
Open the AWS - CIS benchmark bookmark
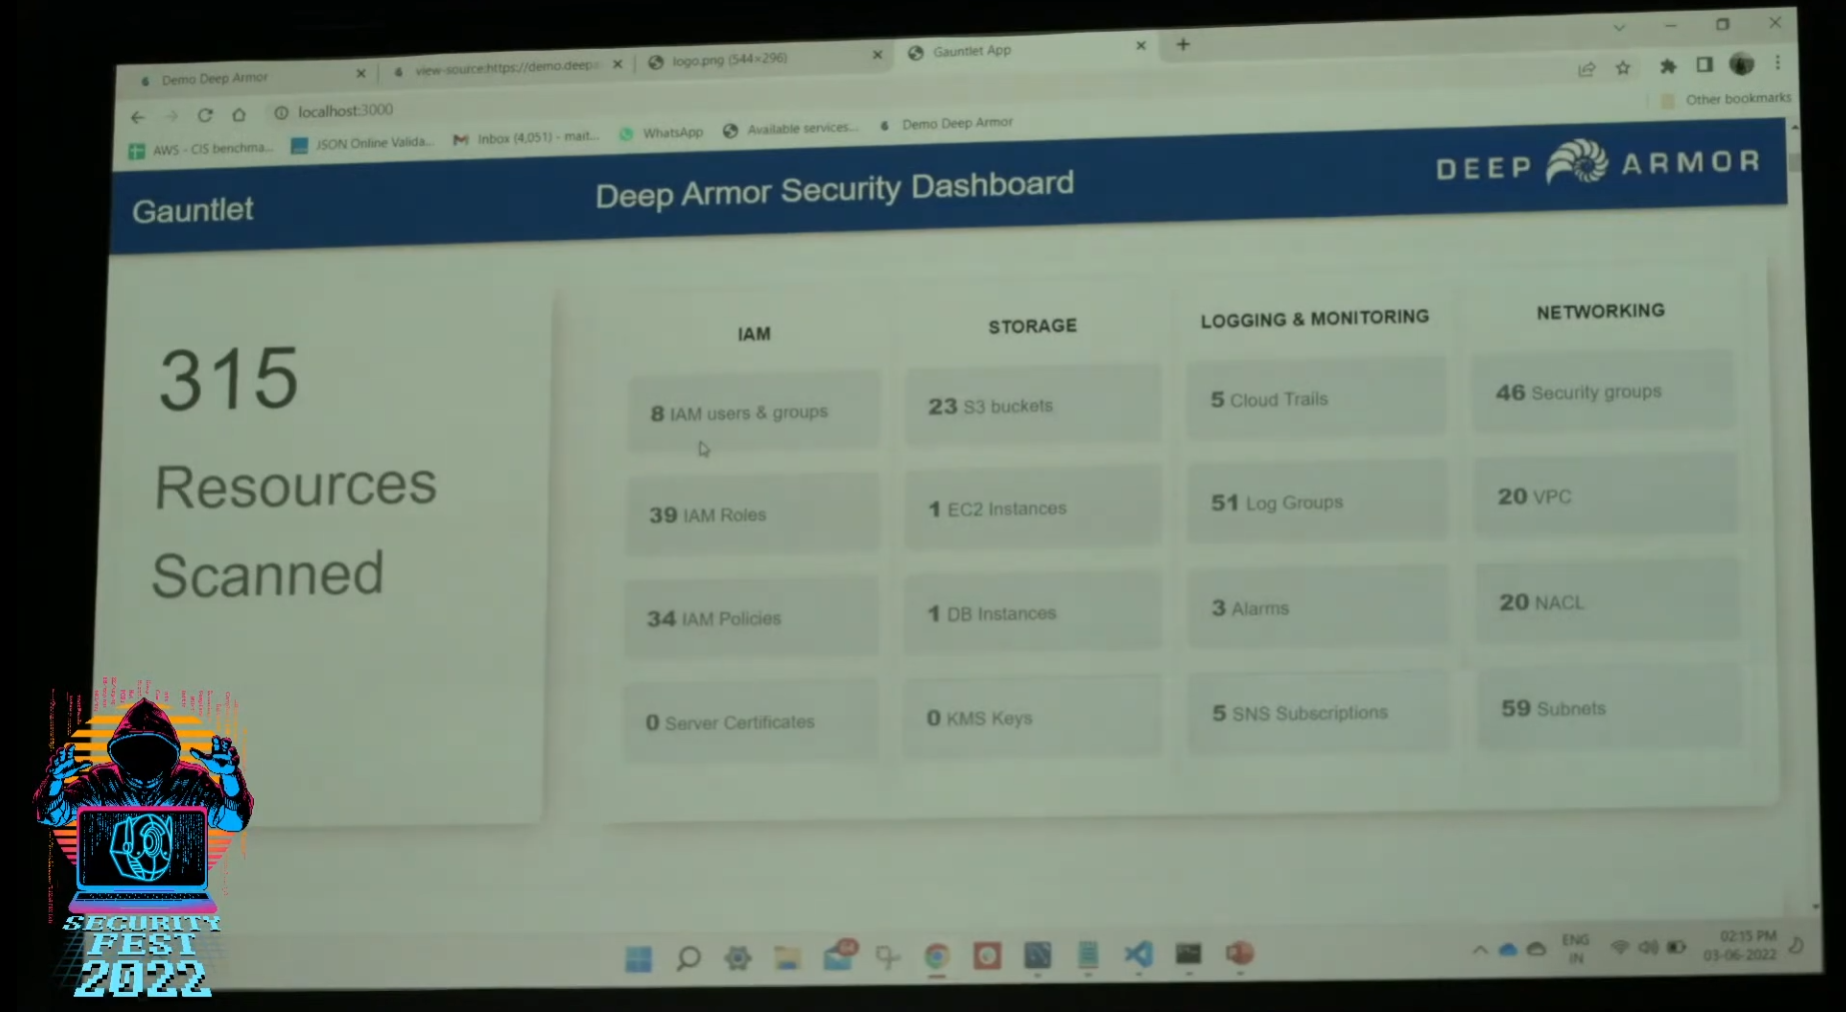[201, 149]
